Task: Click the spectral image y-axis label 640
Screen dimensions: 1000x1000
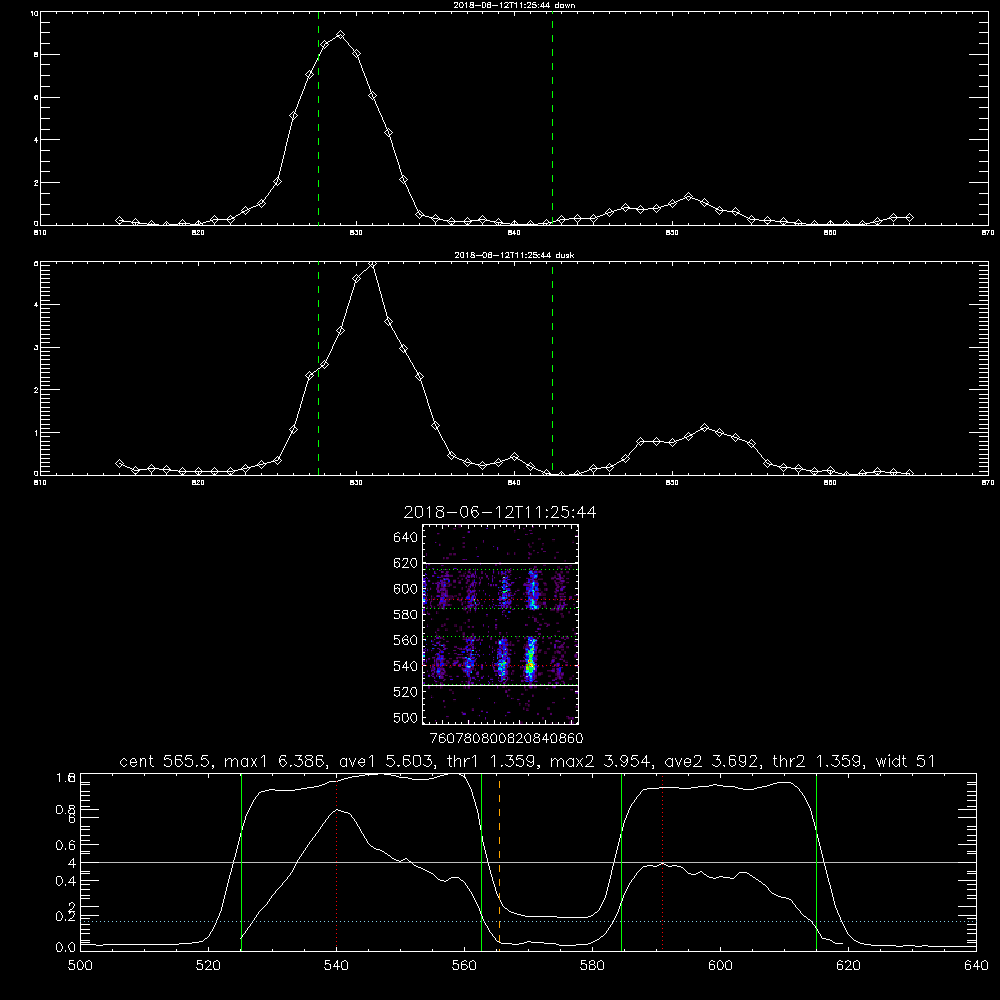Action: click(x=406, y=538)
